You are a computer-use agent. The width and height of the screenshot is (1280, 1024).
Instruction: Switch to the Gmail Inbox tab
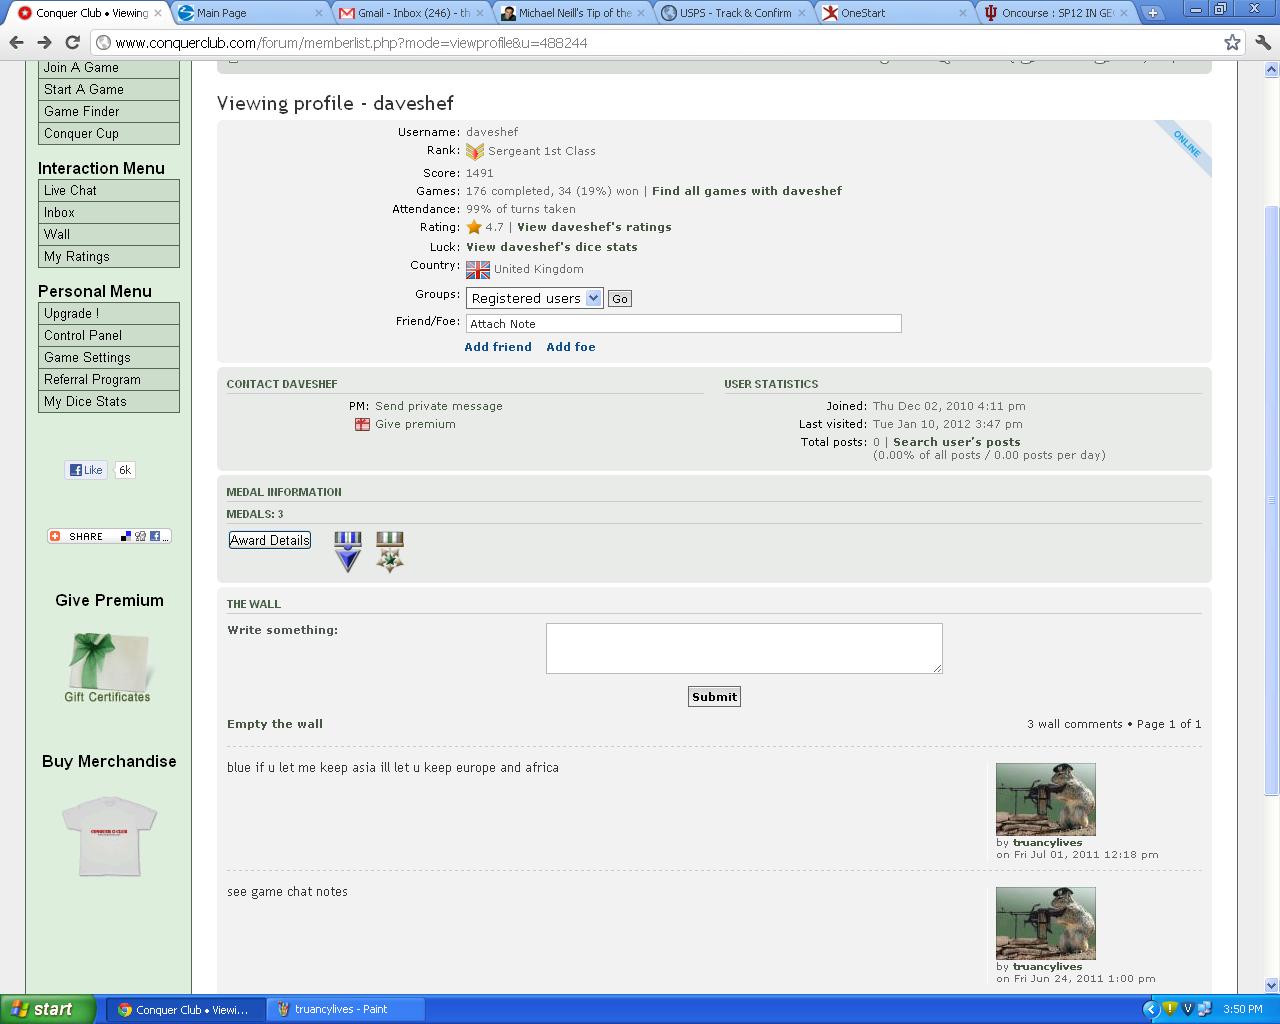pos(410,13)
